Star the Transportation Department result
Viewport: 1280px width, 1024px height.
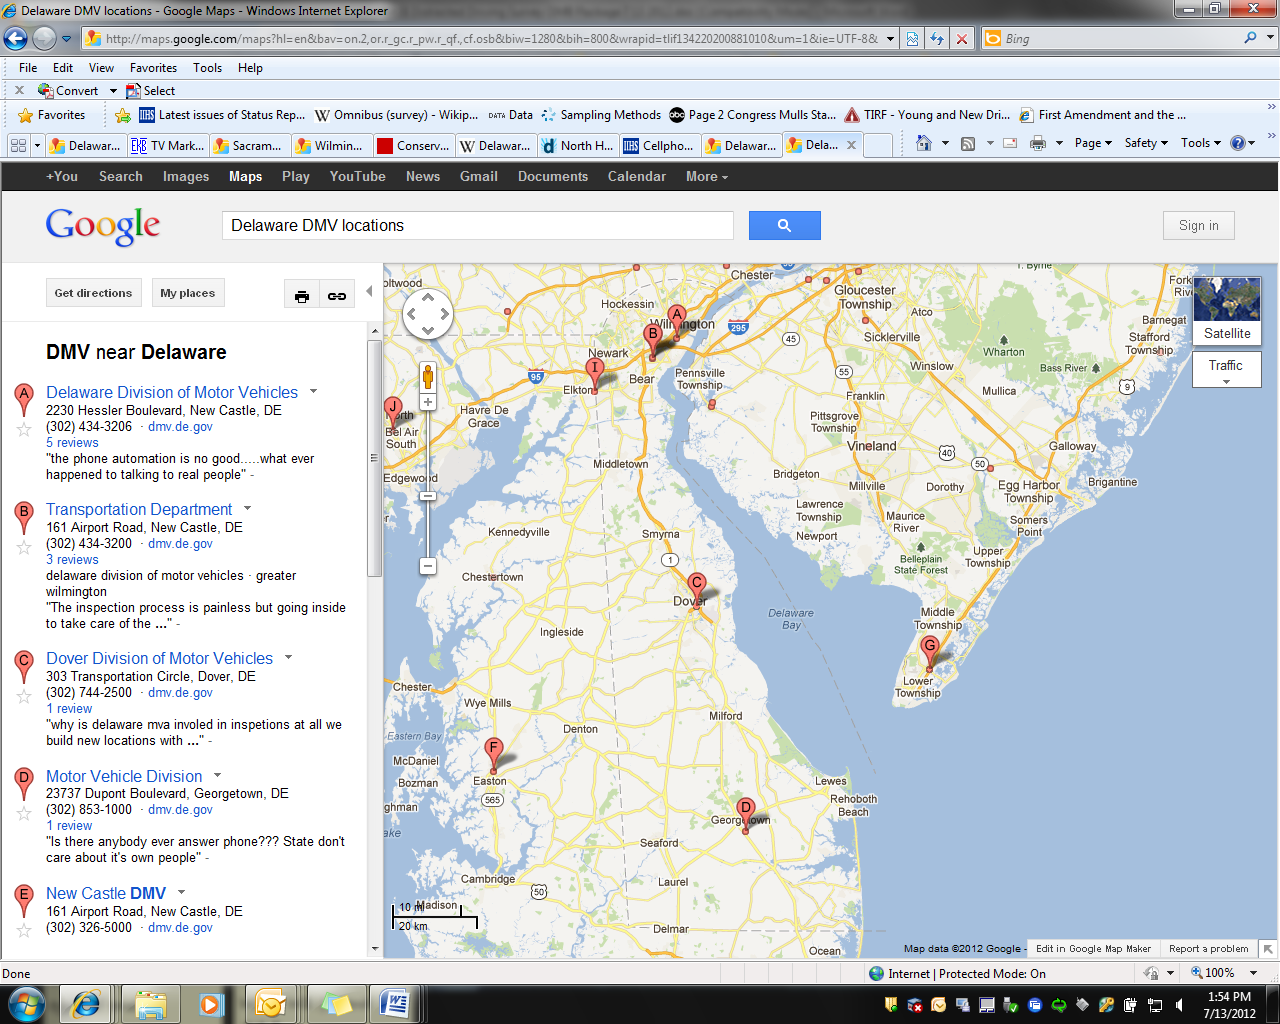[x=24, y=546]
